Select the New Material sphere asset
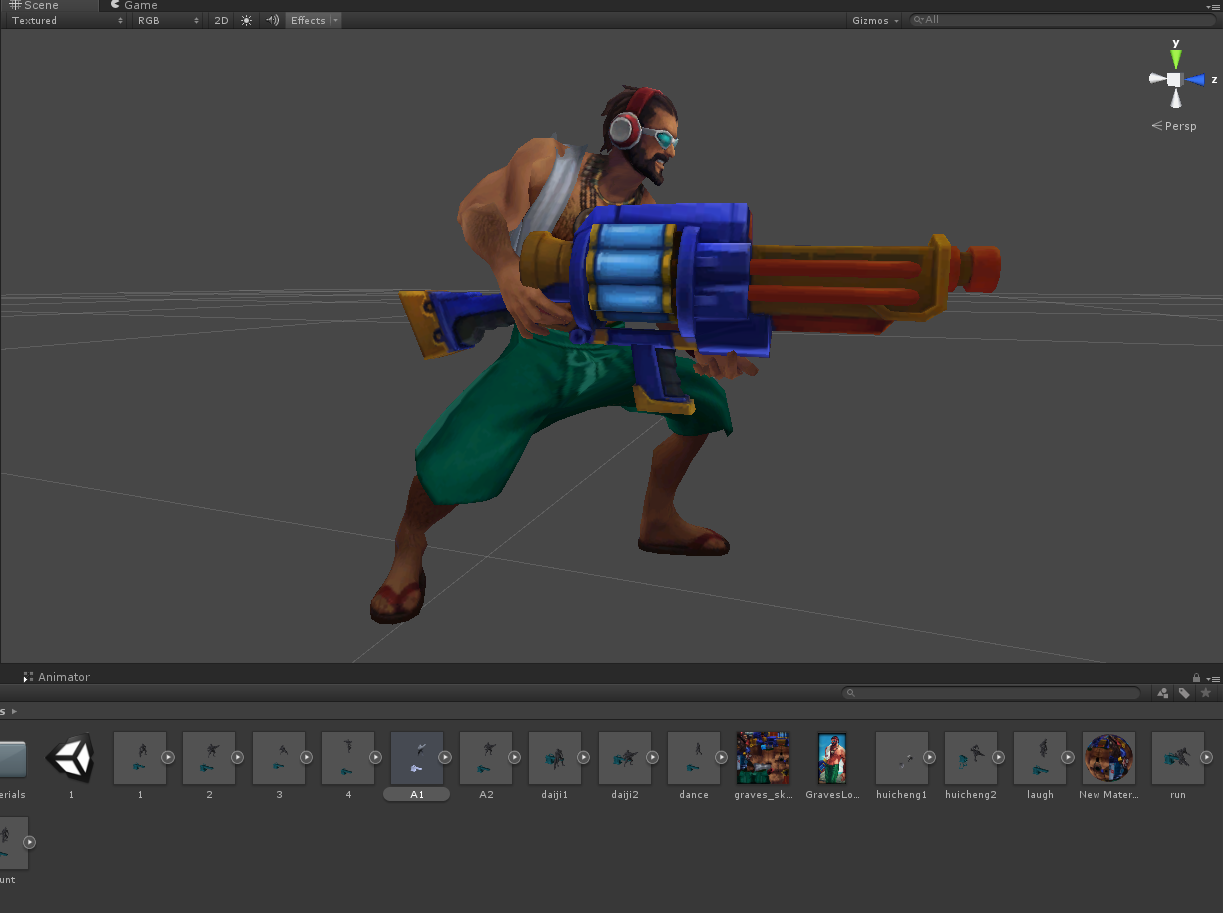Screen dimensions: 1223x913 coord(1108,758)
